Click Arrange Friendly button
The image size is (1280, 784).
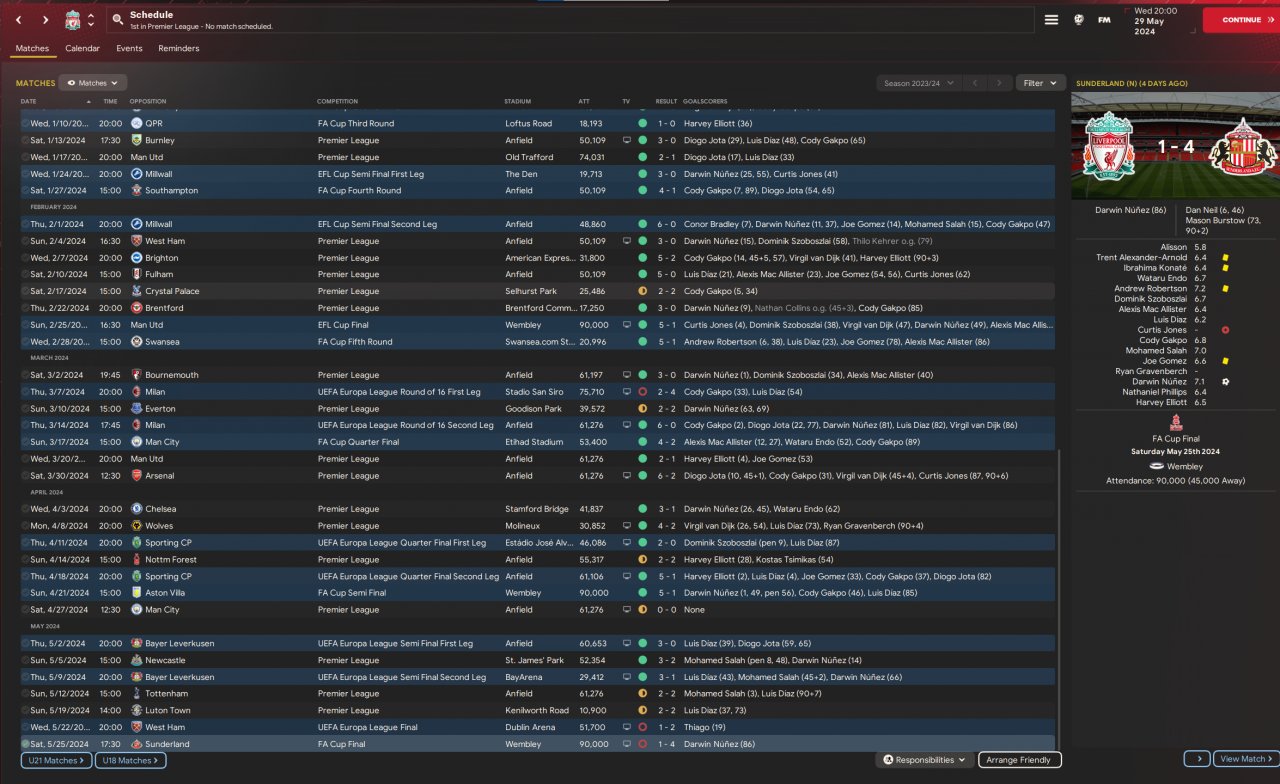pos(1019,760)
